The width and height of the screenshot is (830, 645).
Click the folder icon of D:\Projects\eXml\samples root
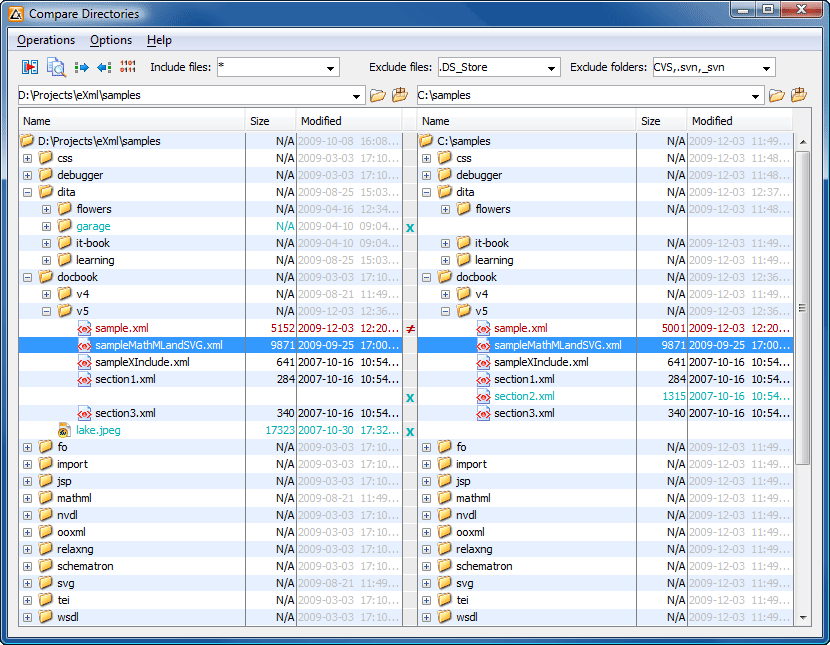[x=27, y=141]
